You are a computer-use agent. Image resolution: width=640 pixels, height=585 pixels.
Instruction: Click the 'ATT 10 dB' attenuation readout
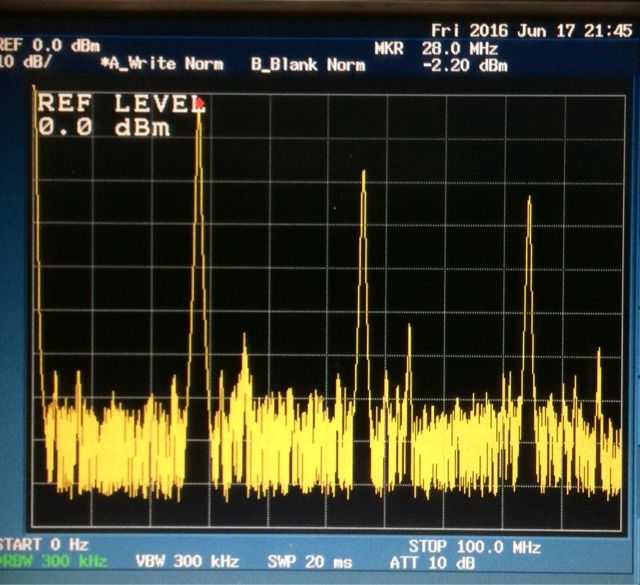click(x=432, y=563)
